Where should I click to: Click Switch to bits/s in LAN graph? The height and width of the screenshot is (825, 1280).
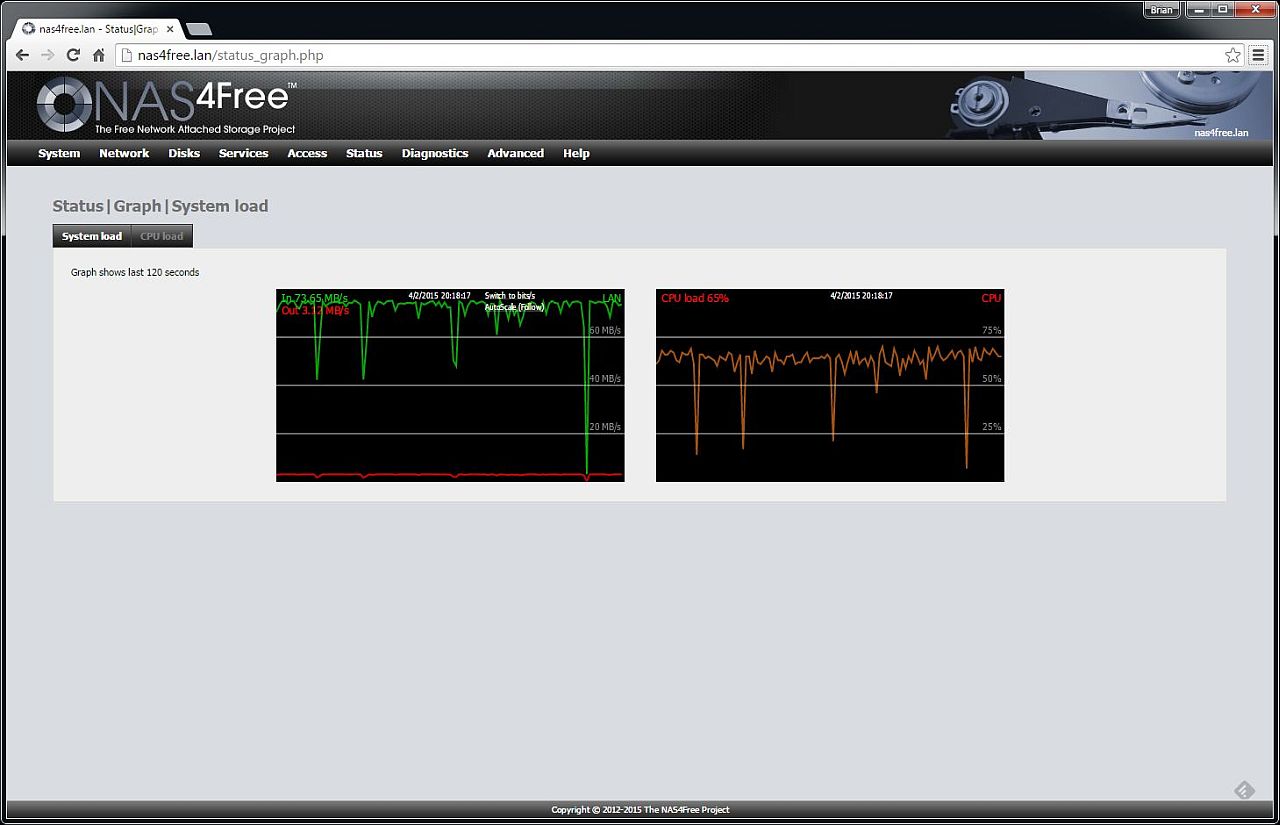tap(510, 296)
